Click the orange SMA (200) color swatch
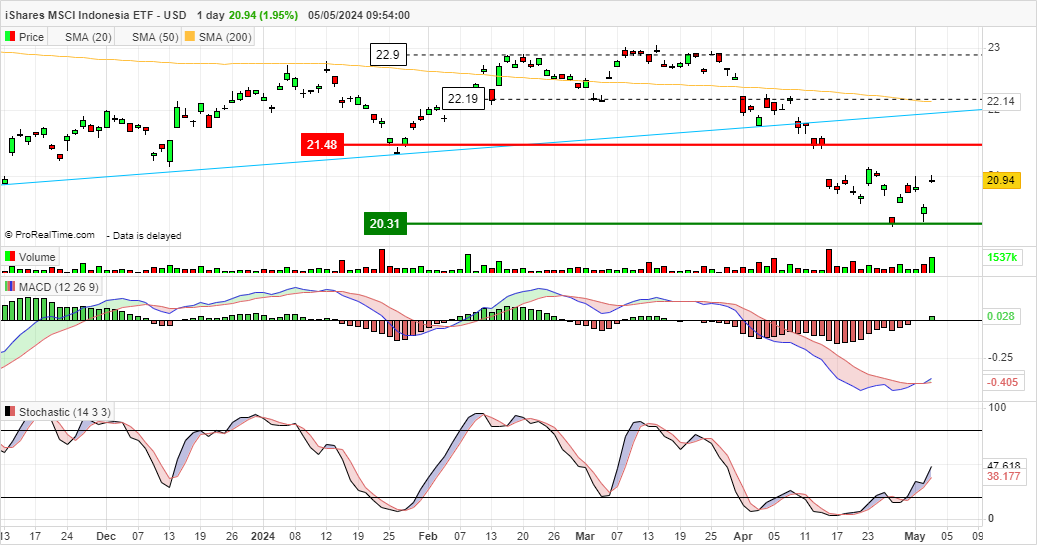 [x=190, y=37]
